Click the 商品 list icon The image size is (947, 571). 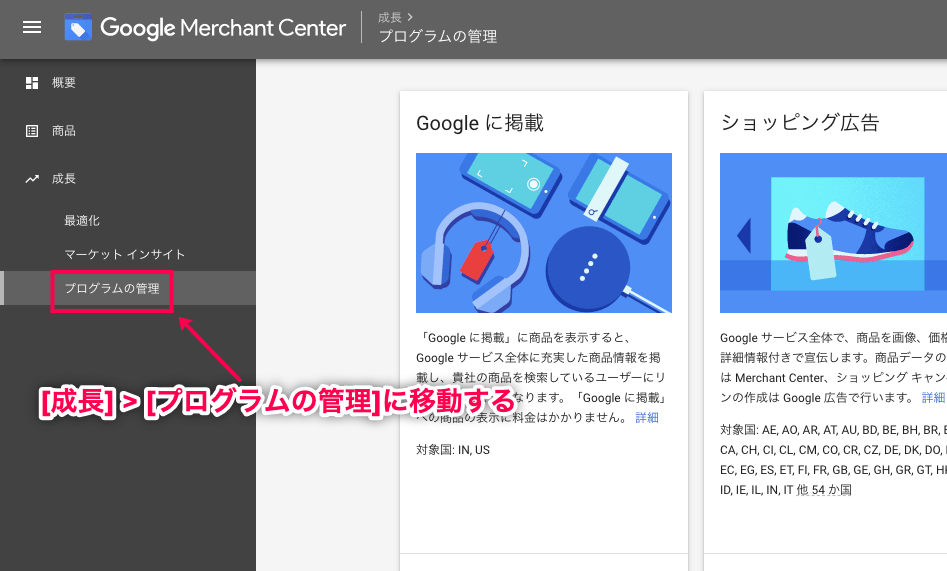tap(32, 131)
